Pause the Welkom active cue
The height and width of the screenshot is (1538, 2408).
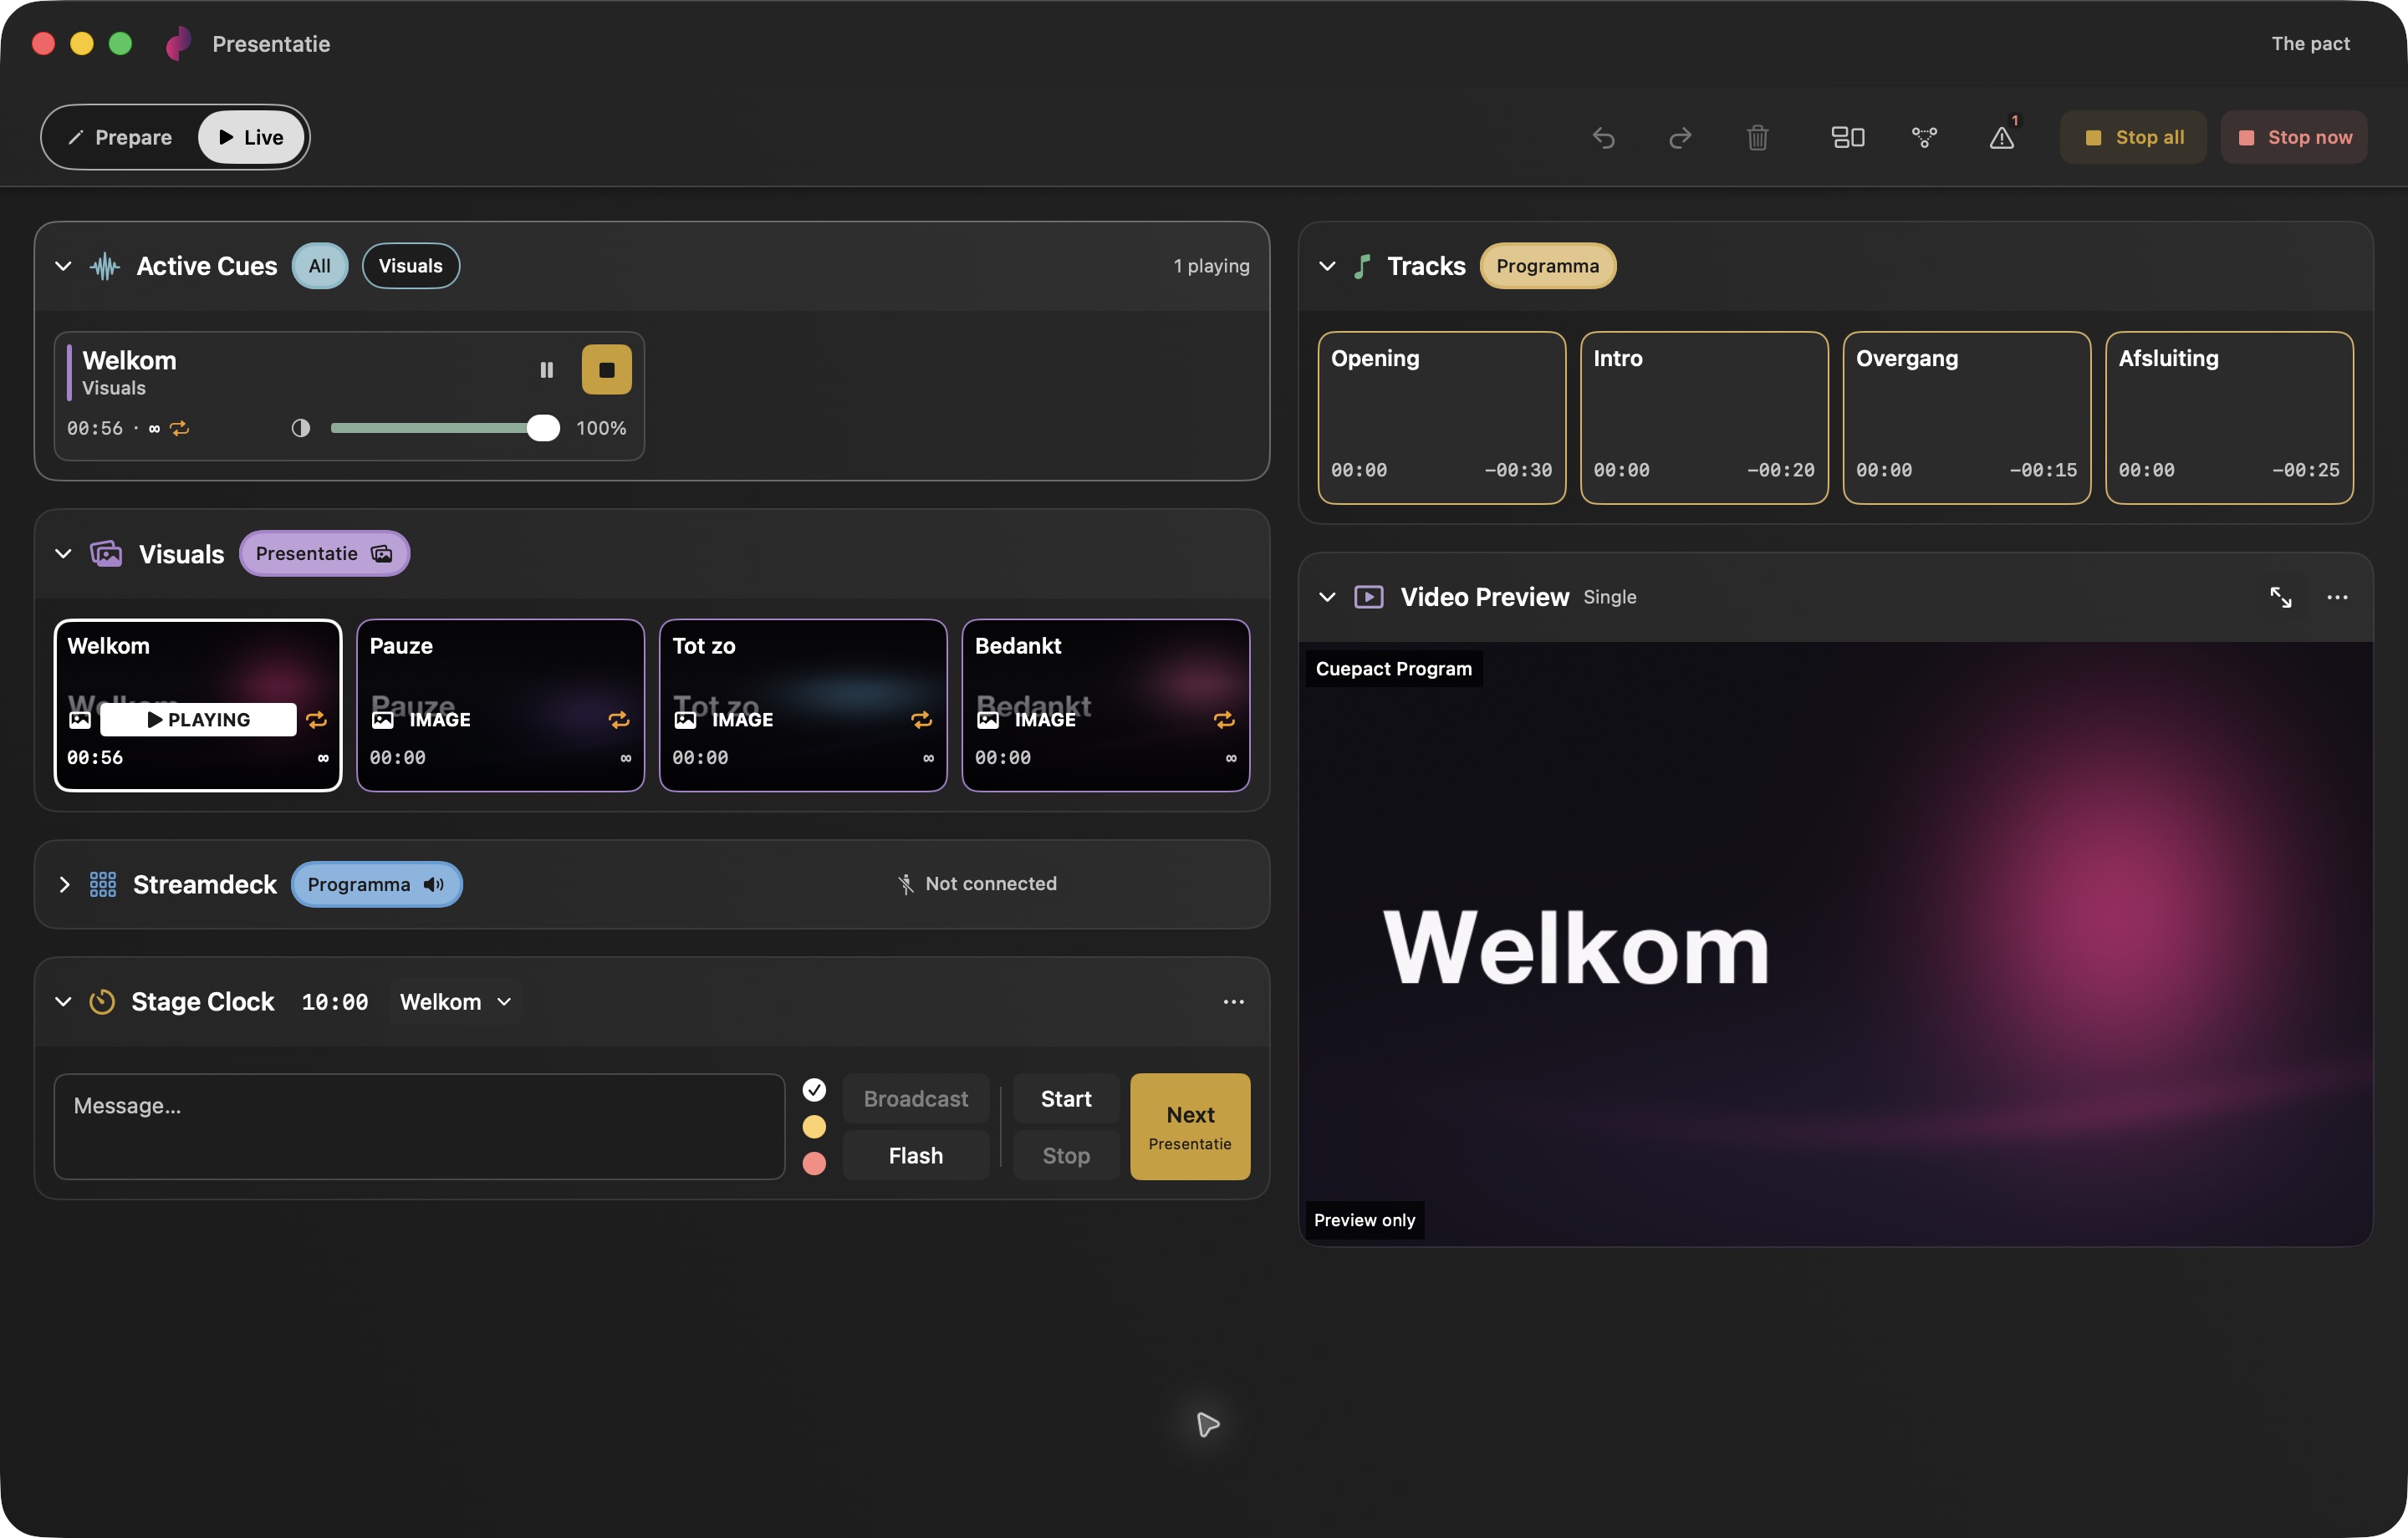tap(546, 370)
